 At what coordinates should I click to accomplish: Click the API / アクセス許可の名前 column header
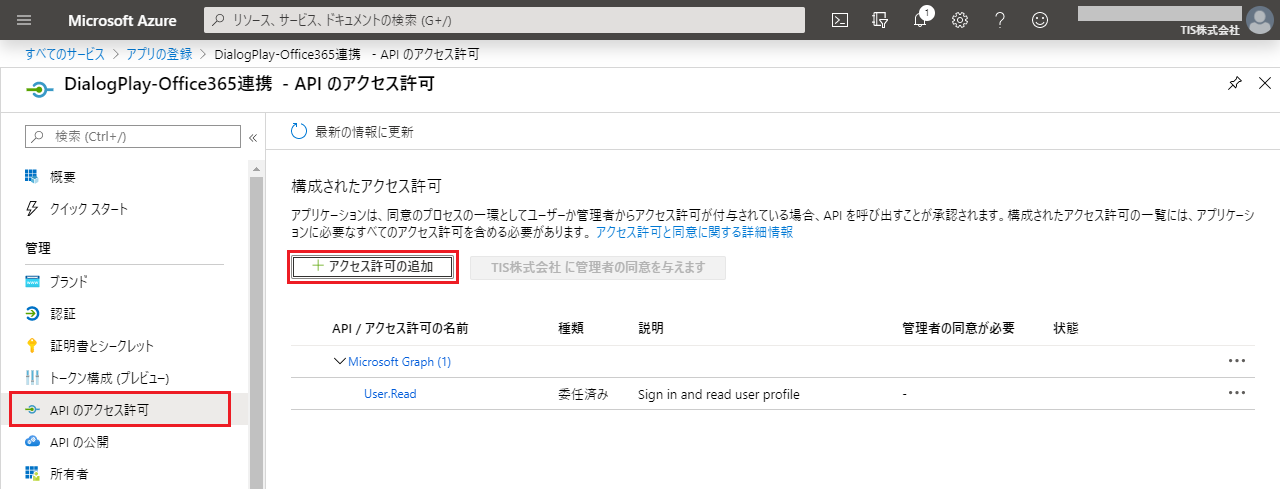tap(400, 328)
